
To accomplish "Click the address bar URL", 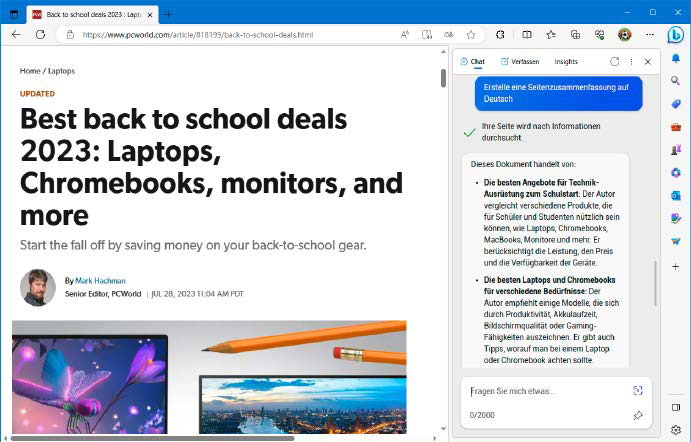I will pyautogui.click(x=198, y=35).
